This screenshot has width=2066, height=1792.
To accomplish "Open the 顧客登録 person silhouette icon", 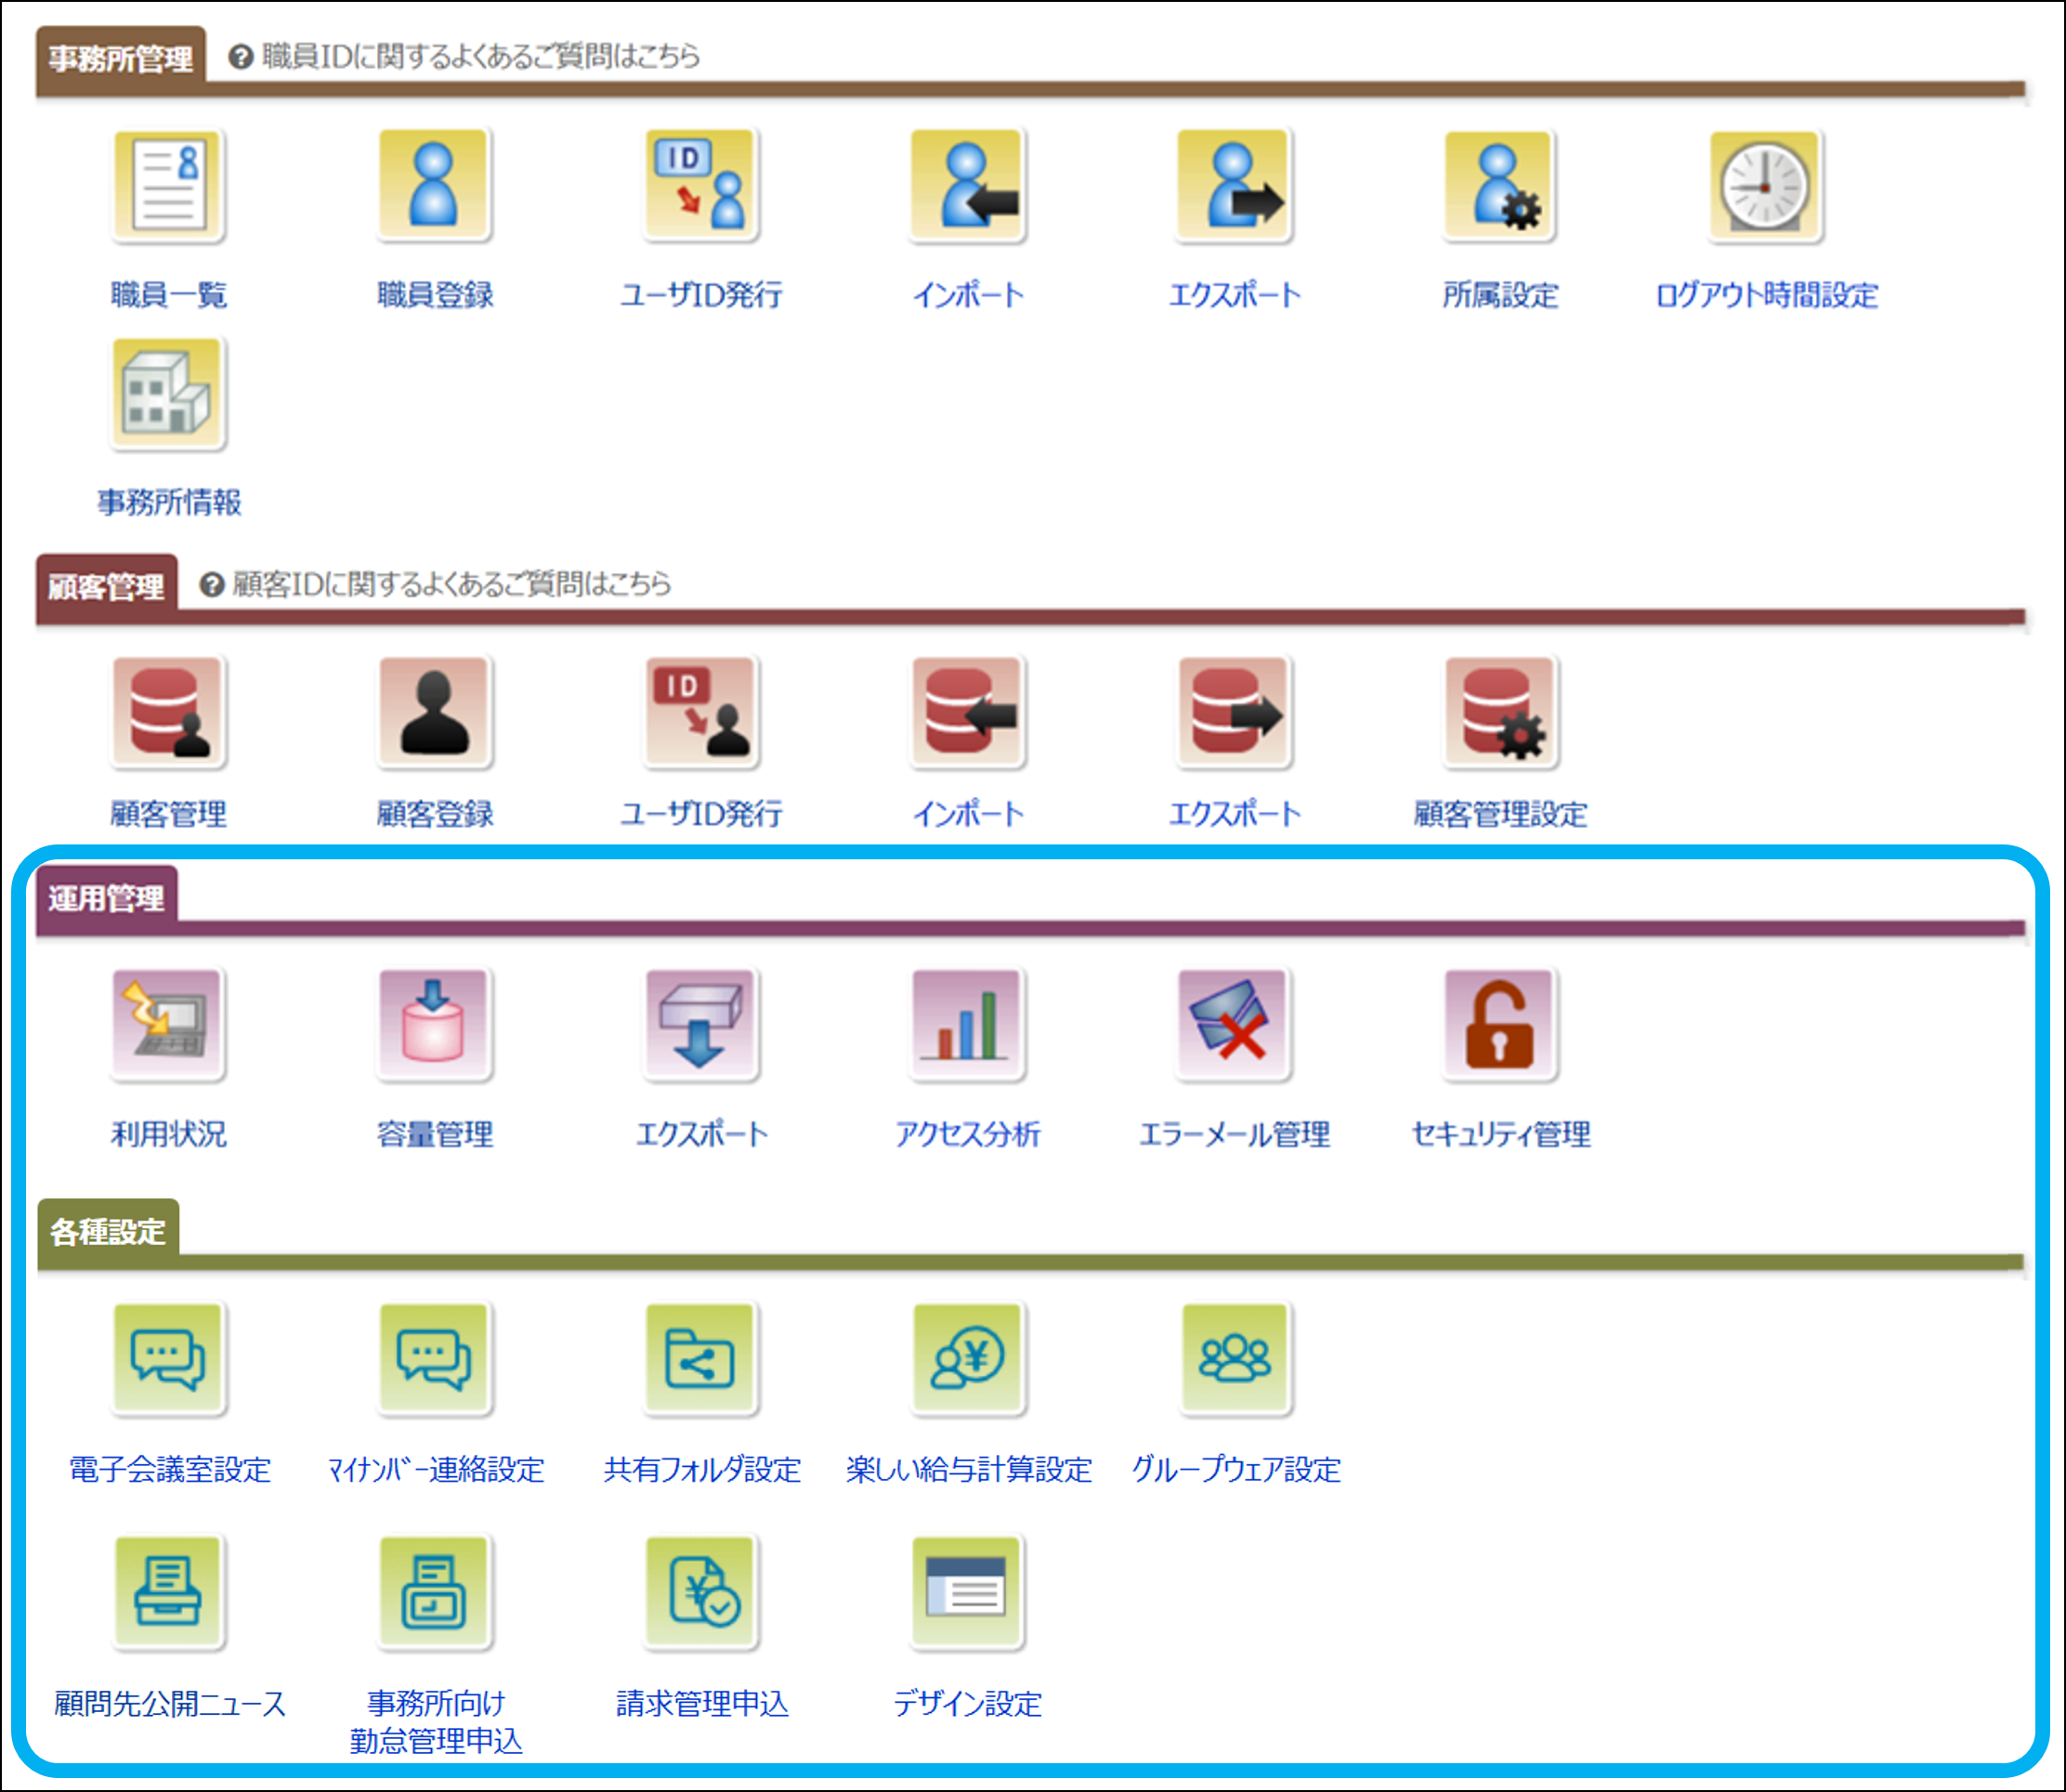I will pyautogui.click(x=434, y=713).
